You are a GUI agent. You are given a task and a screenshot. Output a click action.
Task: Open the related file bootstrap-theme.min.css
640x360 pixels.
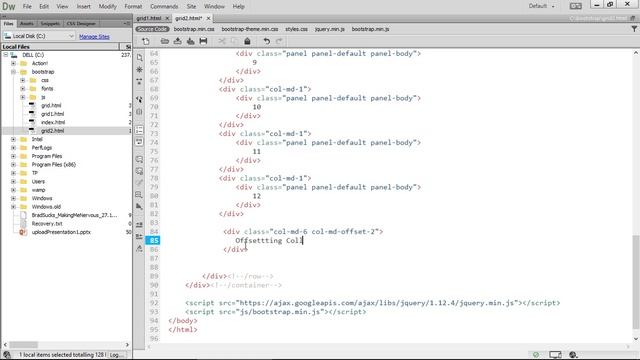(x=250, y=29)
